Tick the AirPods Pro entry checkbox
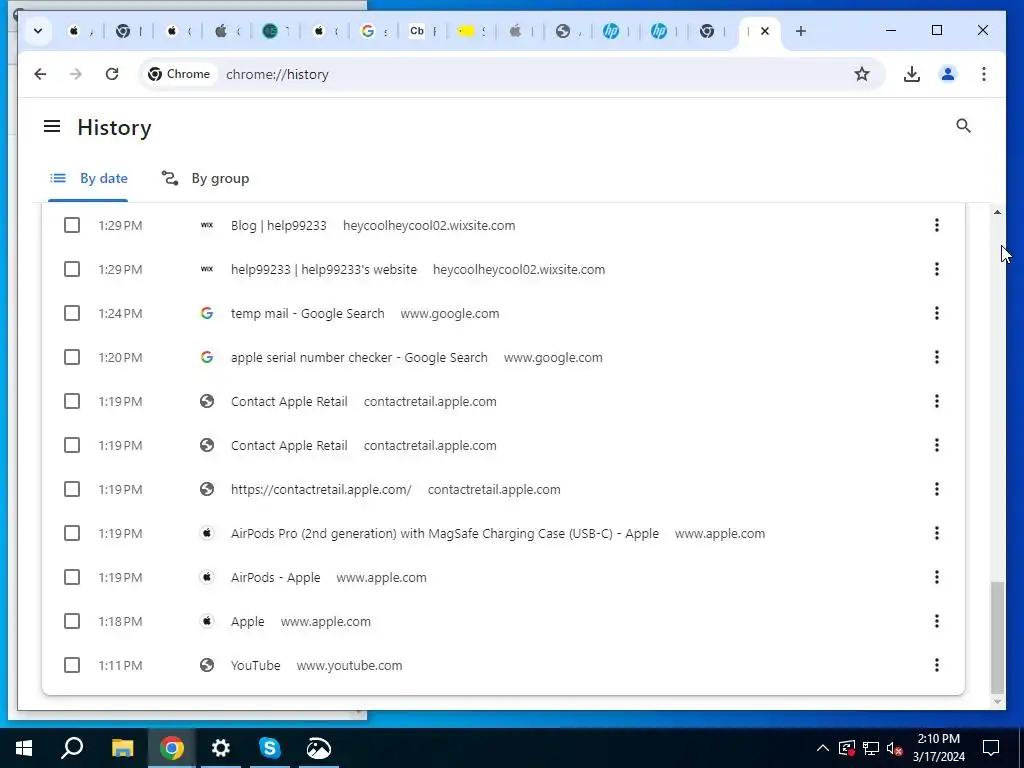The height and width of the screenshot is (768, 1024). [72, 534]
